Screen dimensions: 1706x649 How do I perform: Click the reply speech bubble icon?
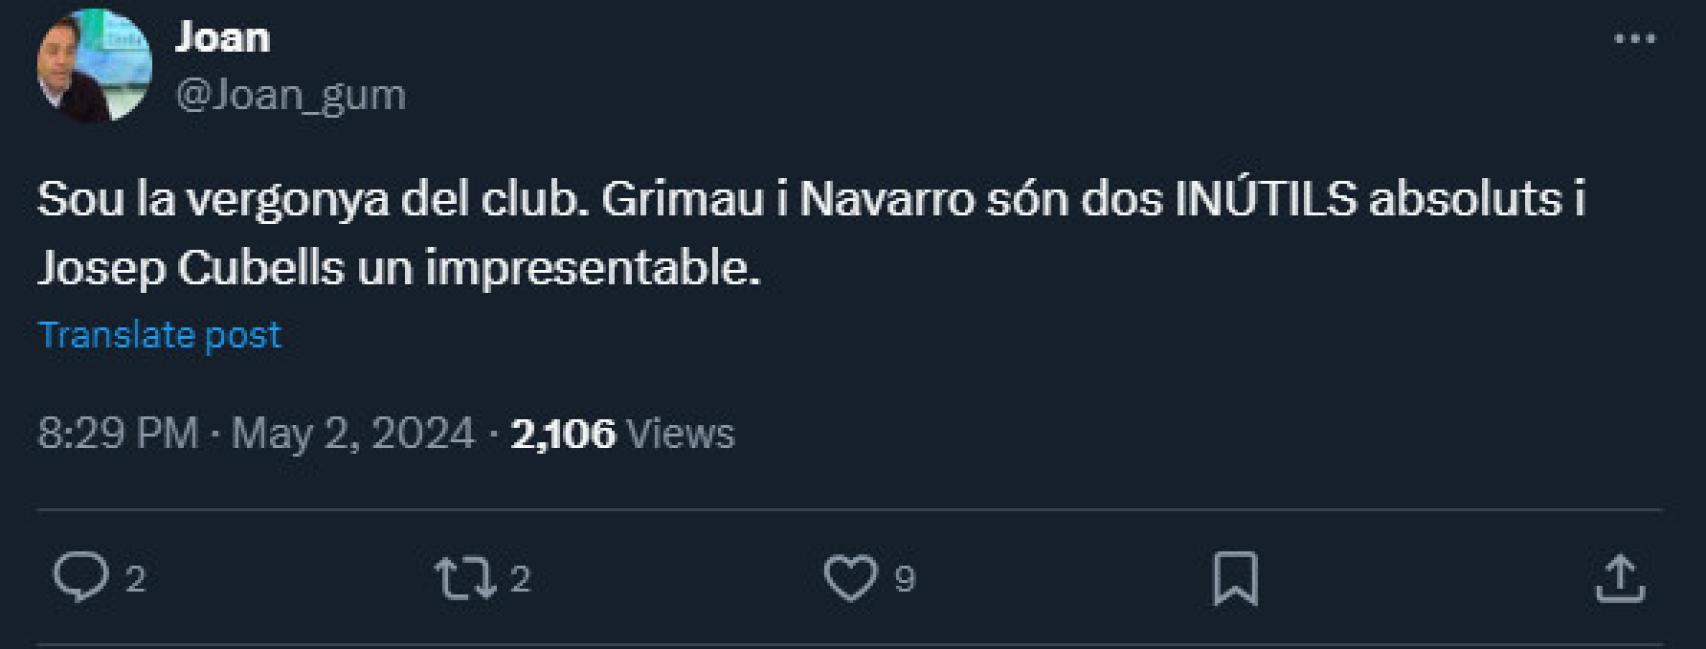pyautogui.click(x=81, y=577)
